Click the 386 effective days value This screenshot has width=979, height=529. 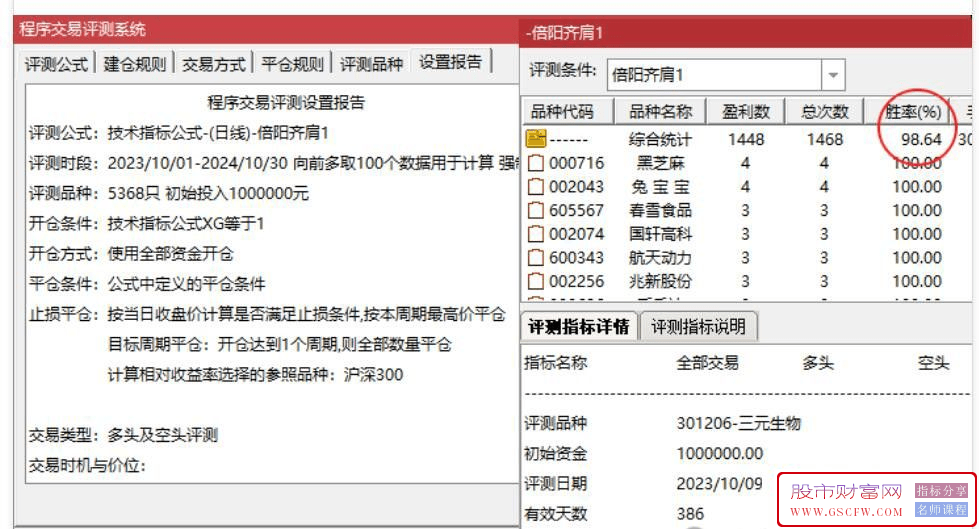click(690, 514)
